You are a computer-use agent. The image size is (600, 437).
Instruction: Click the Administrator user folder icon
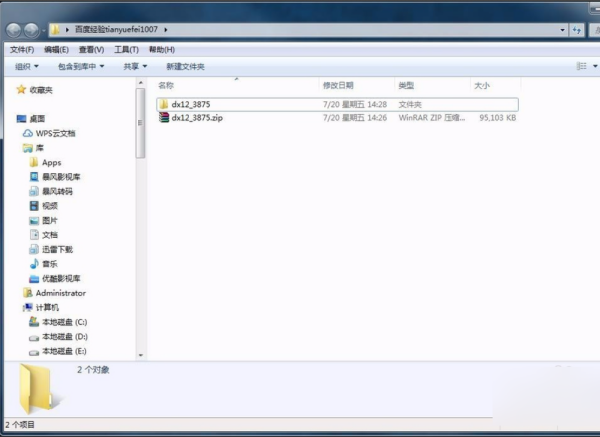point(28,293)
